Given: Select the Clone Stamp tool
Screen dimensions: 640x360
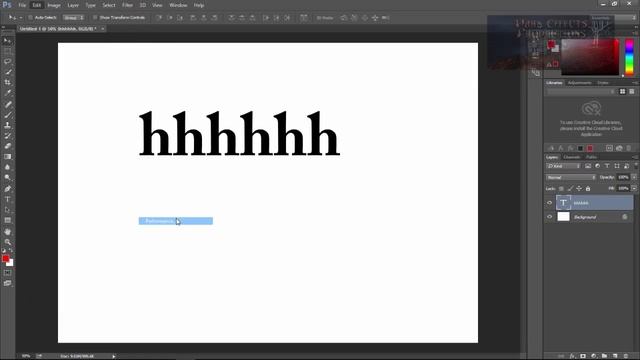Looking at the screenshot, I should coord(7,125).
